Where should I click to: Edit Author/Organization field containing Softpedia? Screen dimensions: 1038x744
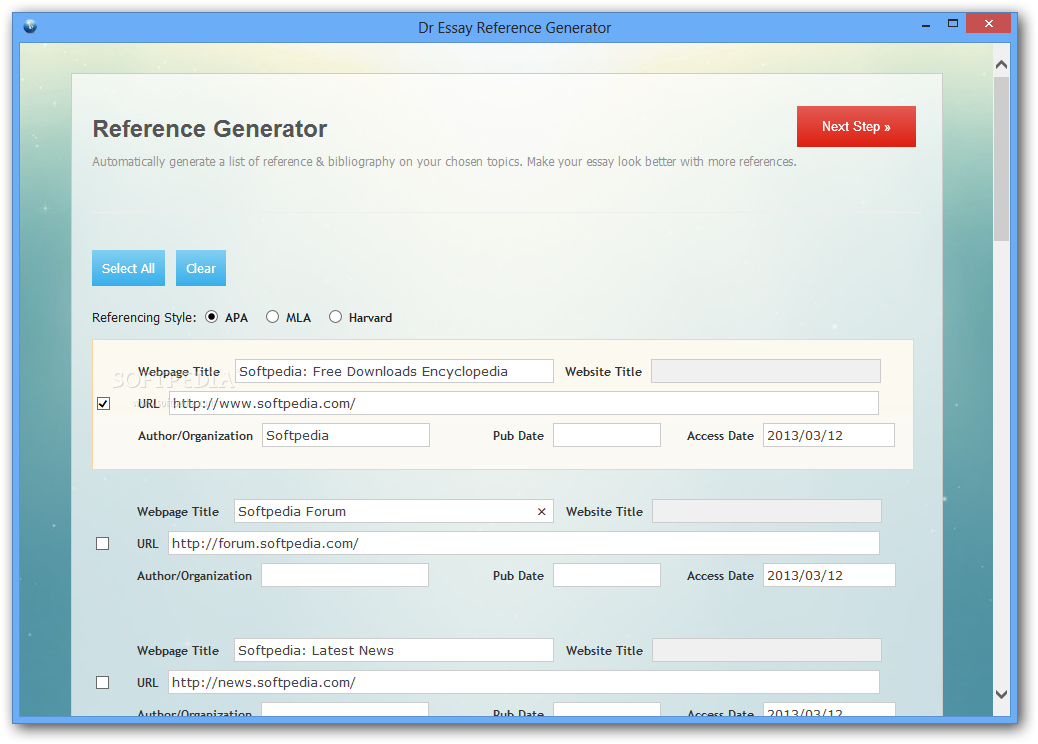346,436
